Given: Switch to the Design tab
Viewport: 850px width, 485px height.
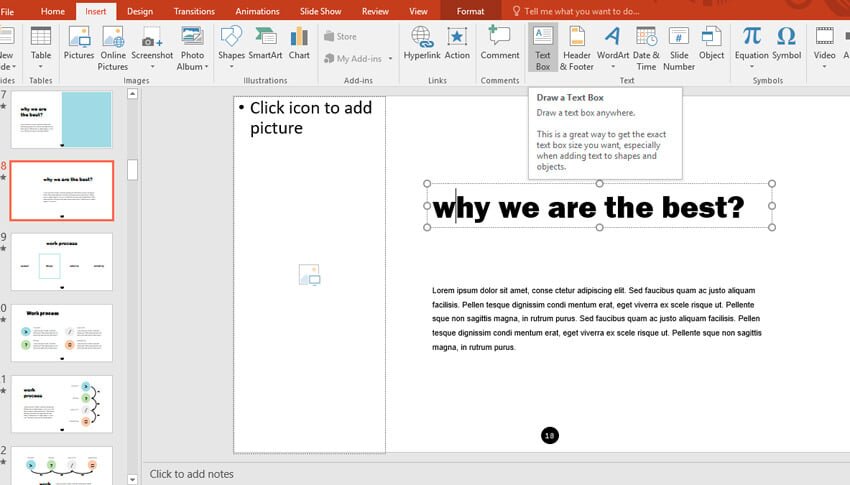Looking at the screenshot, I should click(x=140, y=11).
